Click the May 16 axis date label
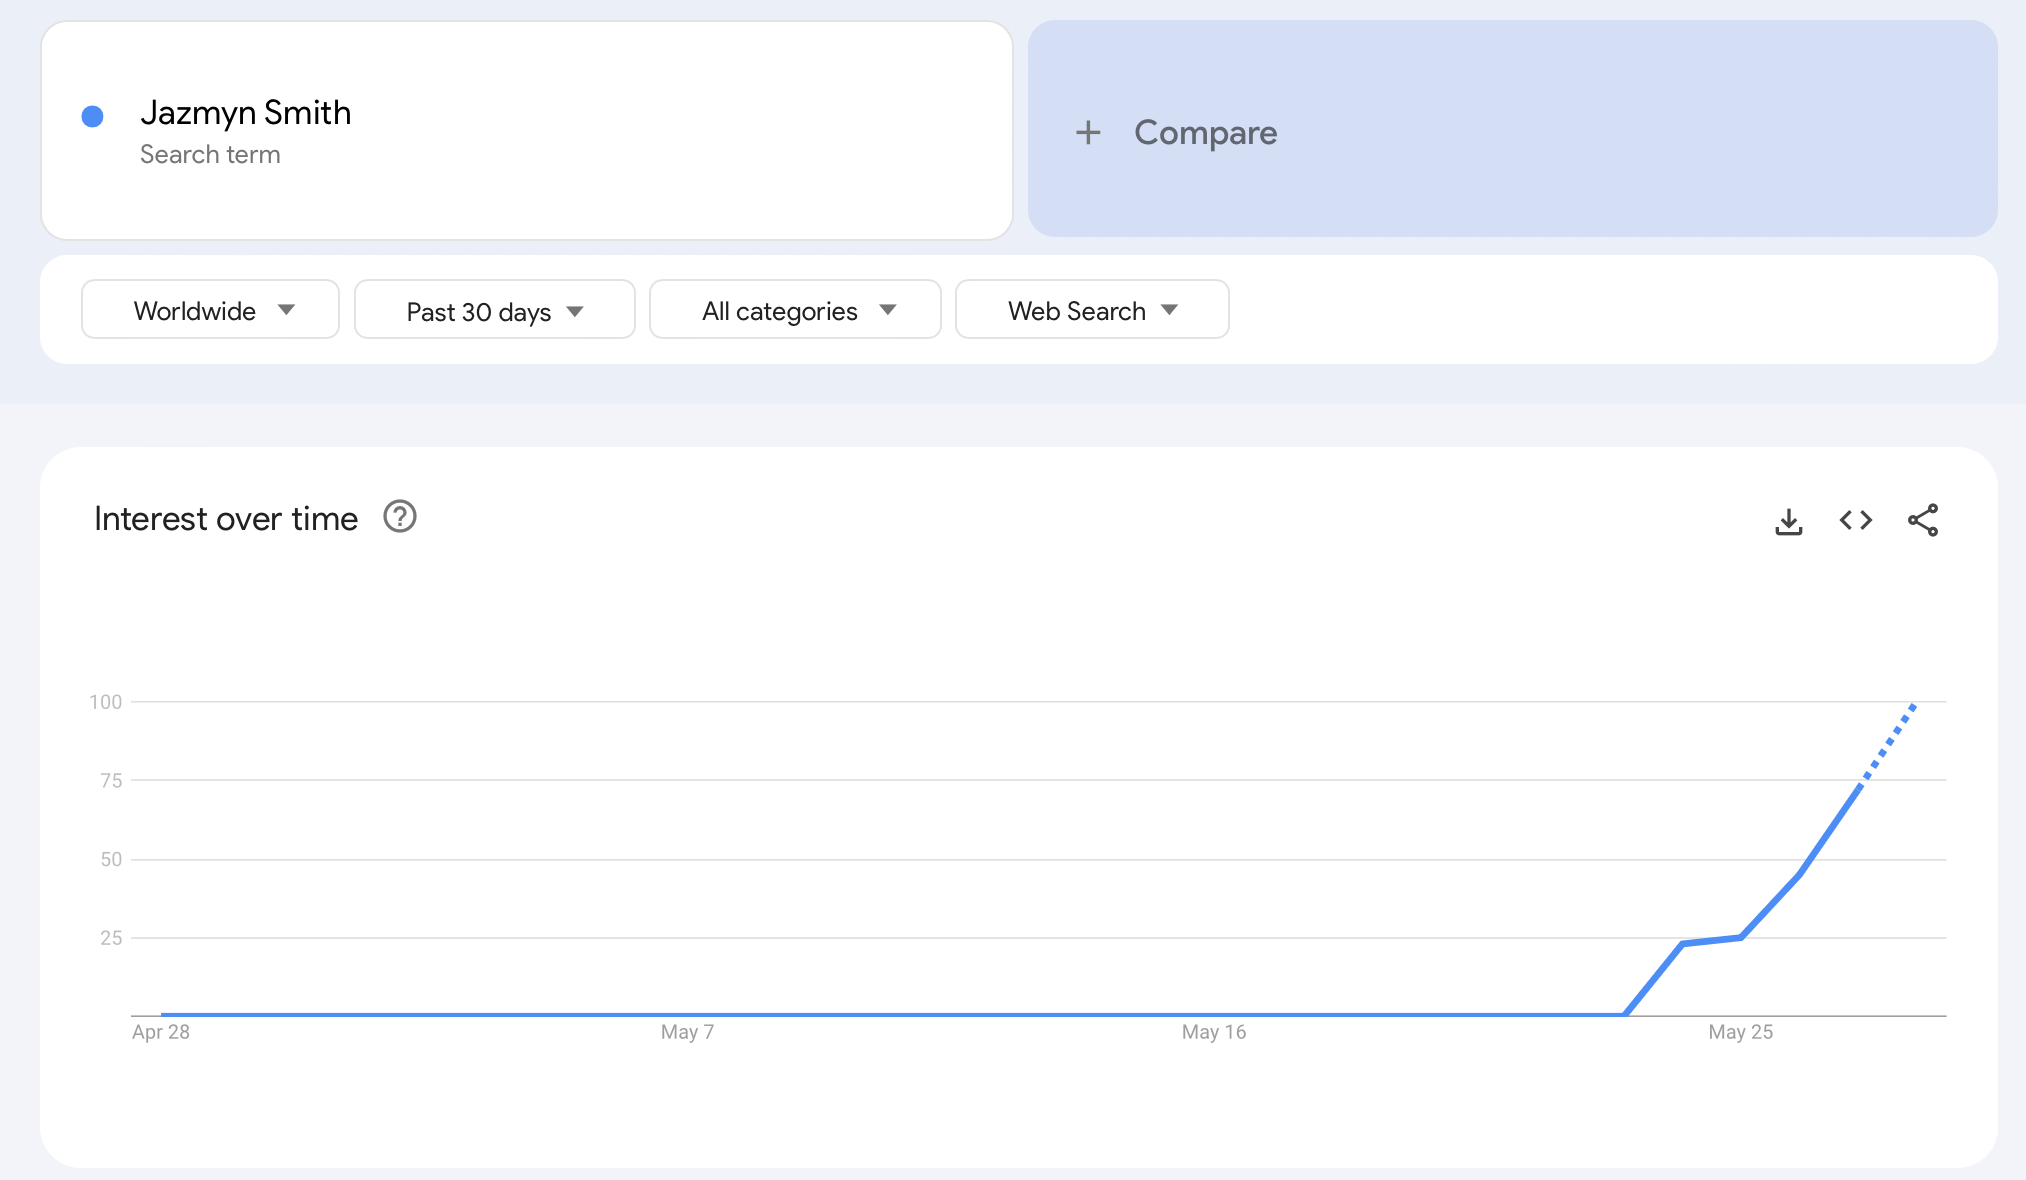This screenshot has width=2026, height=1180. click(1213, 1032)
